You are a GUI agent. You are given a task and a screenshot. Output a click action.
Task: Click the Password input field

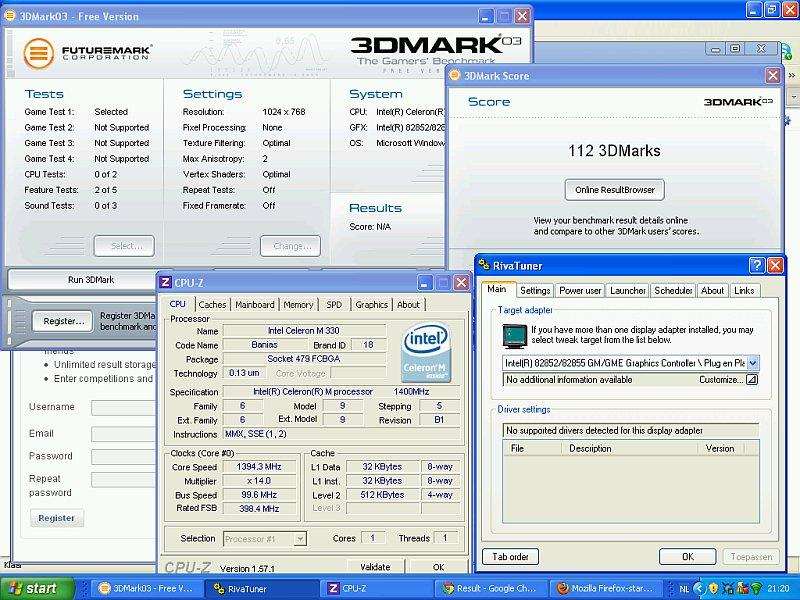pyautogui.click(x=123, y=456)
